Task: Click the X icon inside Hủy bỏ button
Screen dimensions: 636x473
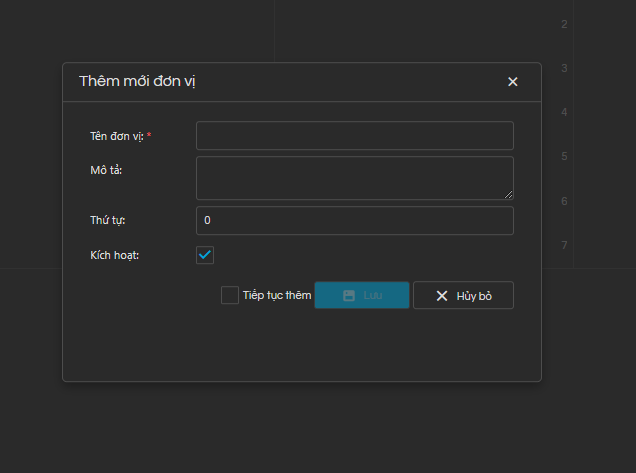Action: (x=441, y=296)
